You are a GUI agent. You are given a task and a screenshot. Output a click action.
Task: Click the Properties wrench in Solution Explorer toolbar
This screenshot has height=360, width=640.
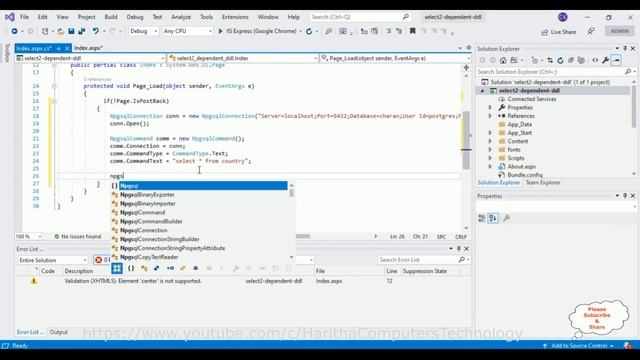(605, 60)
